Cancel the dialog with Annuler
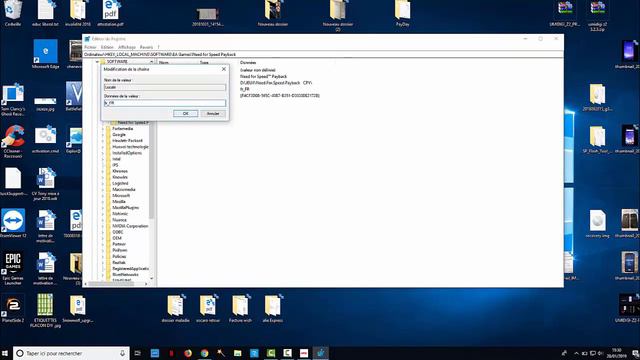This screenshot has height=360, width=640. [213, 113]
